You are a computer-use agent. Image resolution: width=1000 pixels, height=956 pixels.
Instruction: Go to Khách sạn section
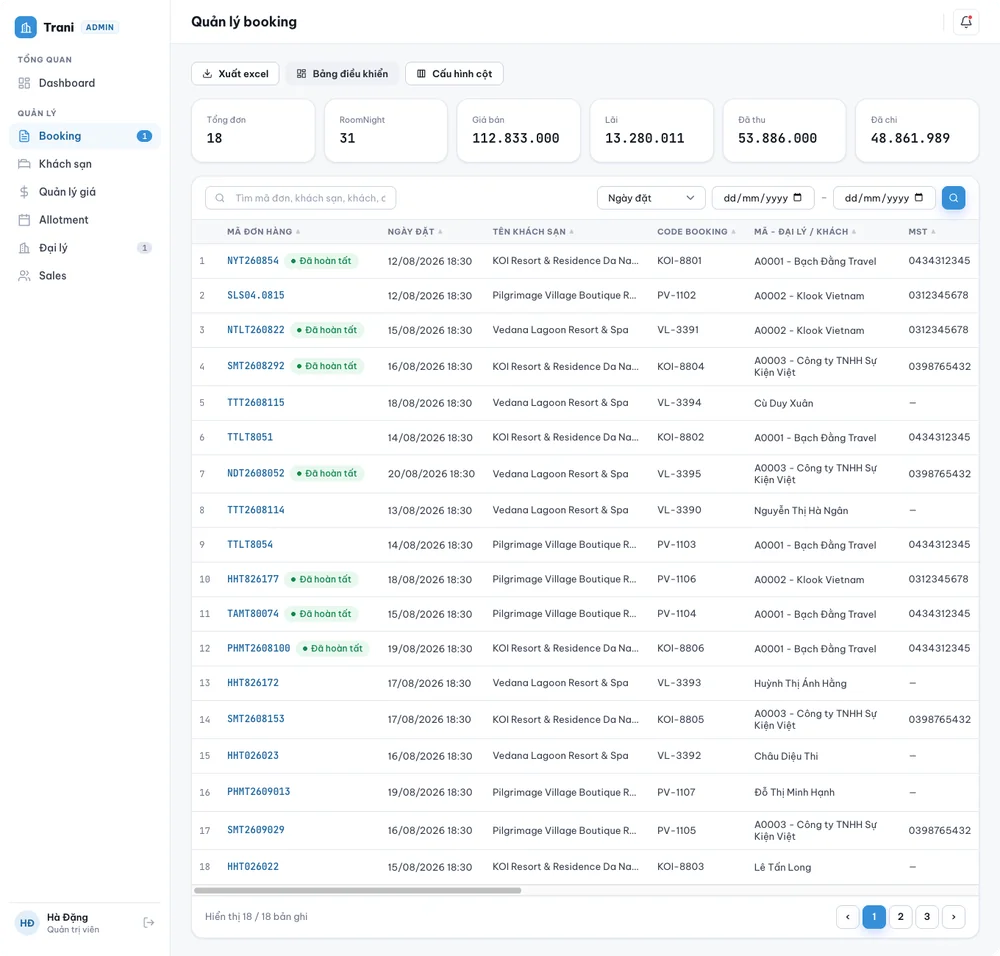click(x=85, y=164)
